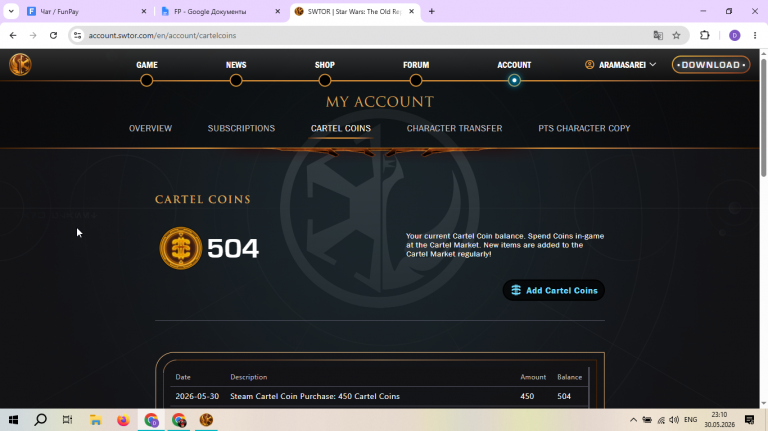The width and height of the screenshot is (768, 431).
Task: Go back using browser back arrow
Action: [13, 35]
